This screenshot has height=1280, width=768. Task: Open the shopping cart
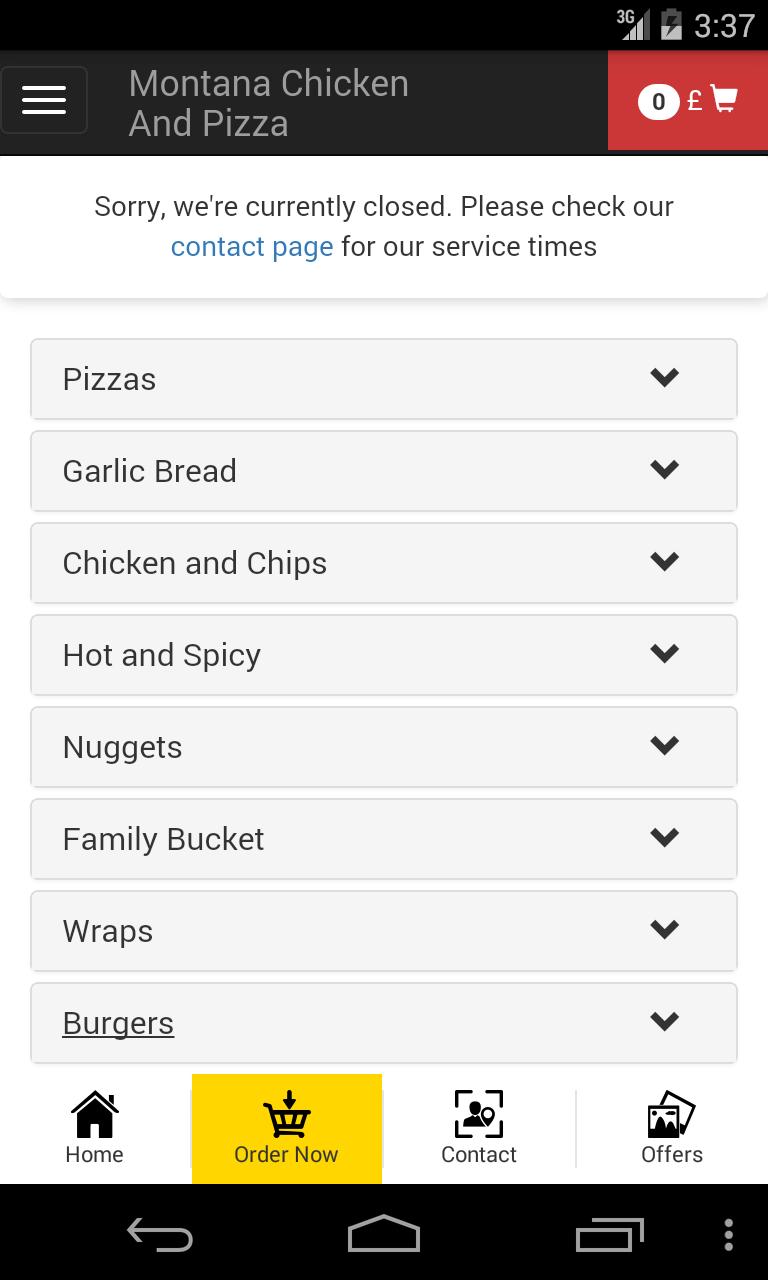coord(688,101)
